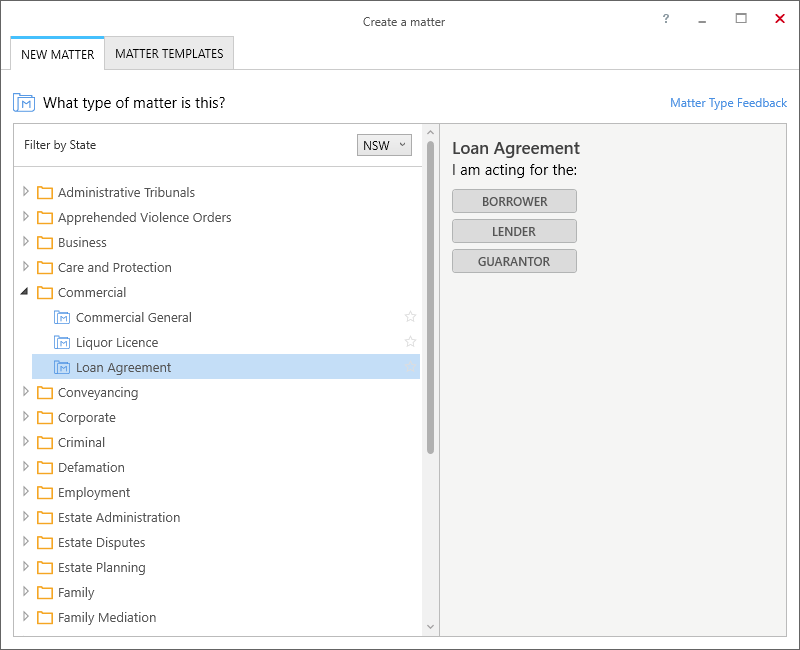Screen dimensions: 800x650
Task: Expand the Estate Planning folder
Action: coord(26,566)
